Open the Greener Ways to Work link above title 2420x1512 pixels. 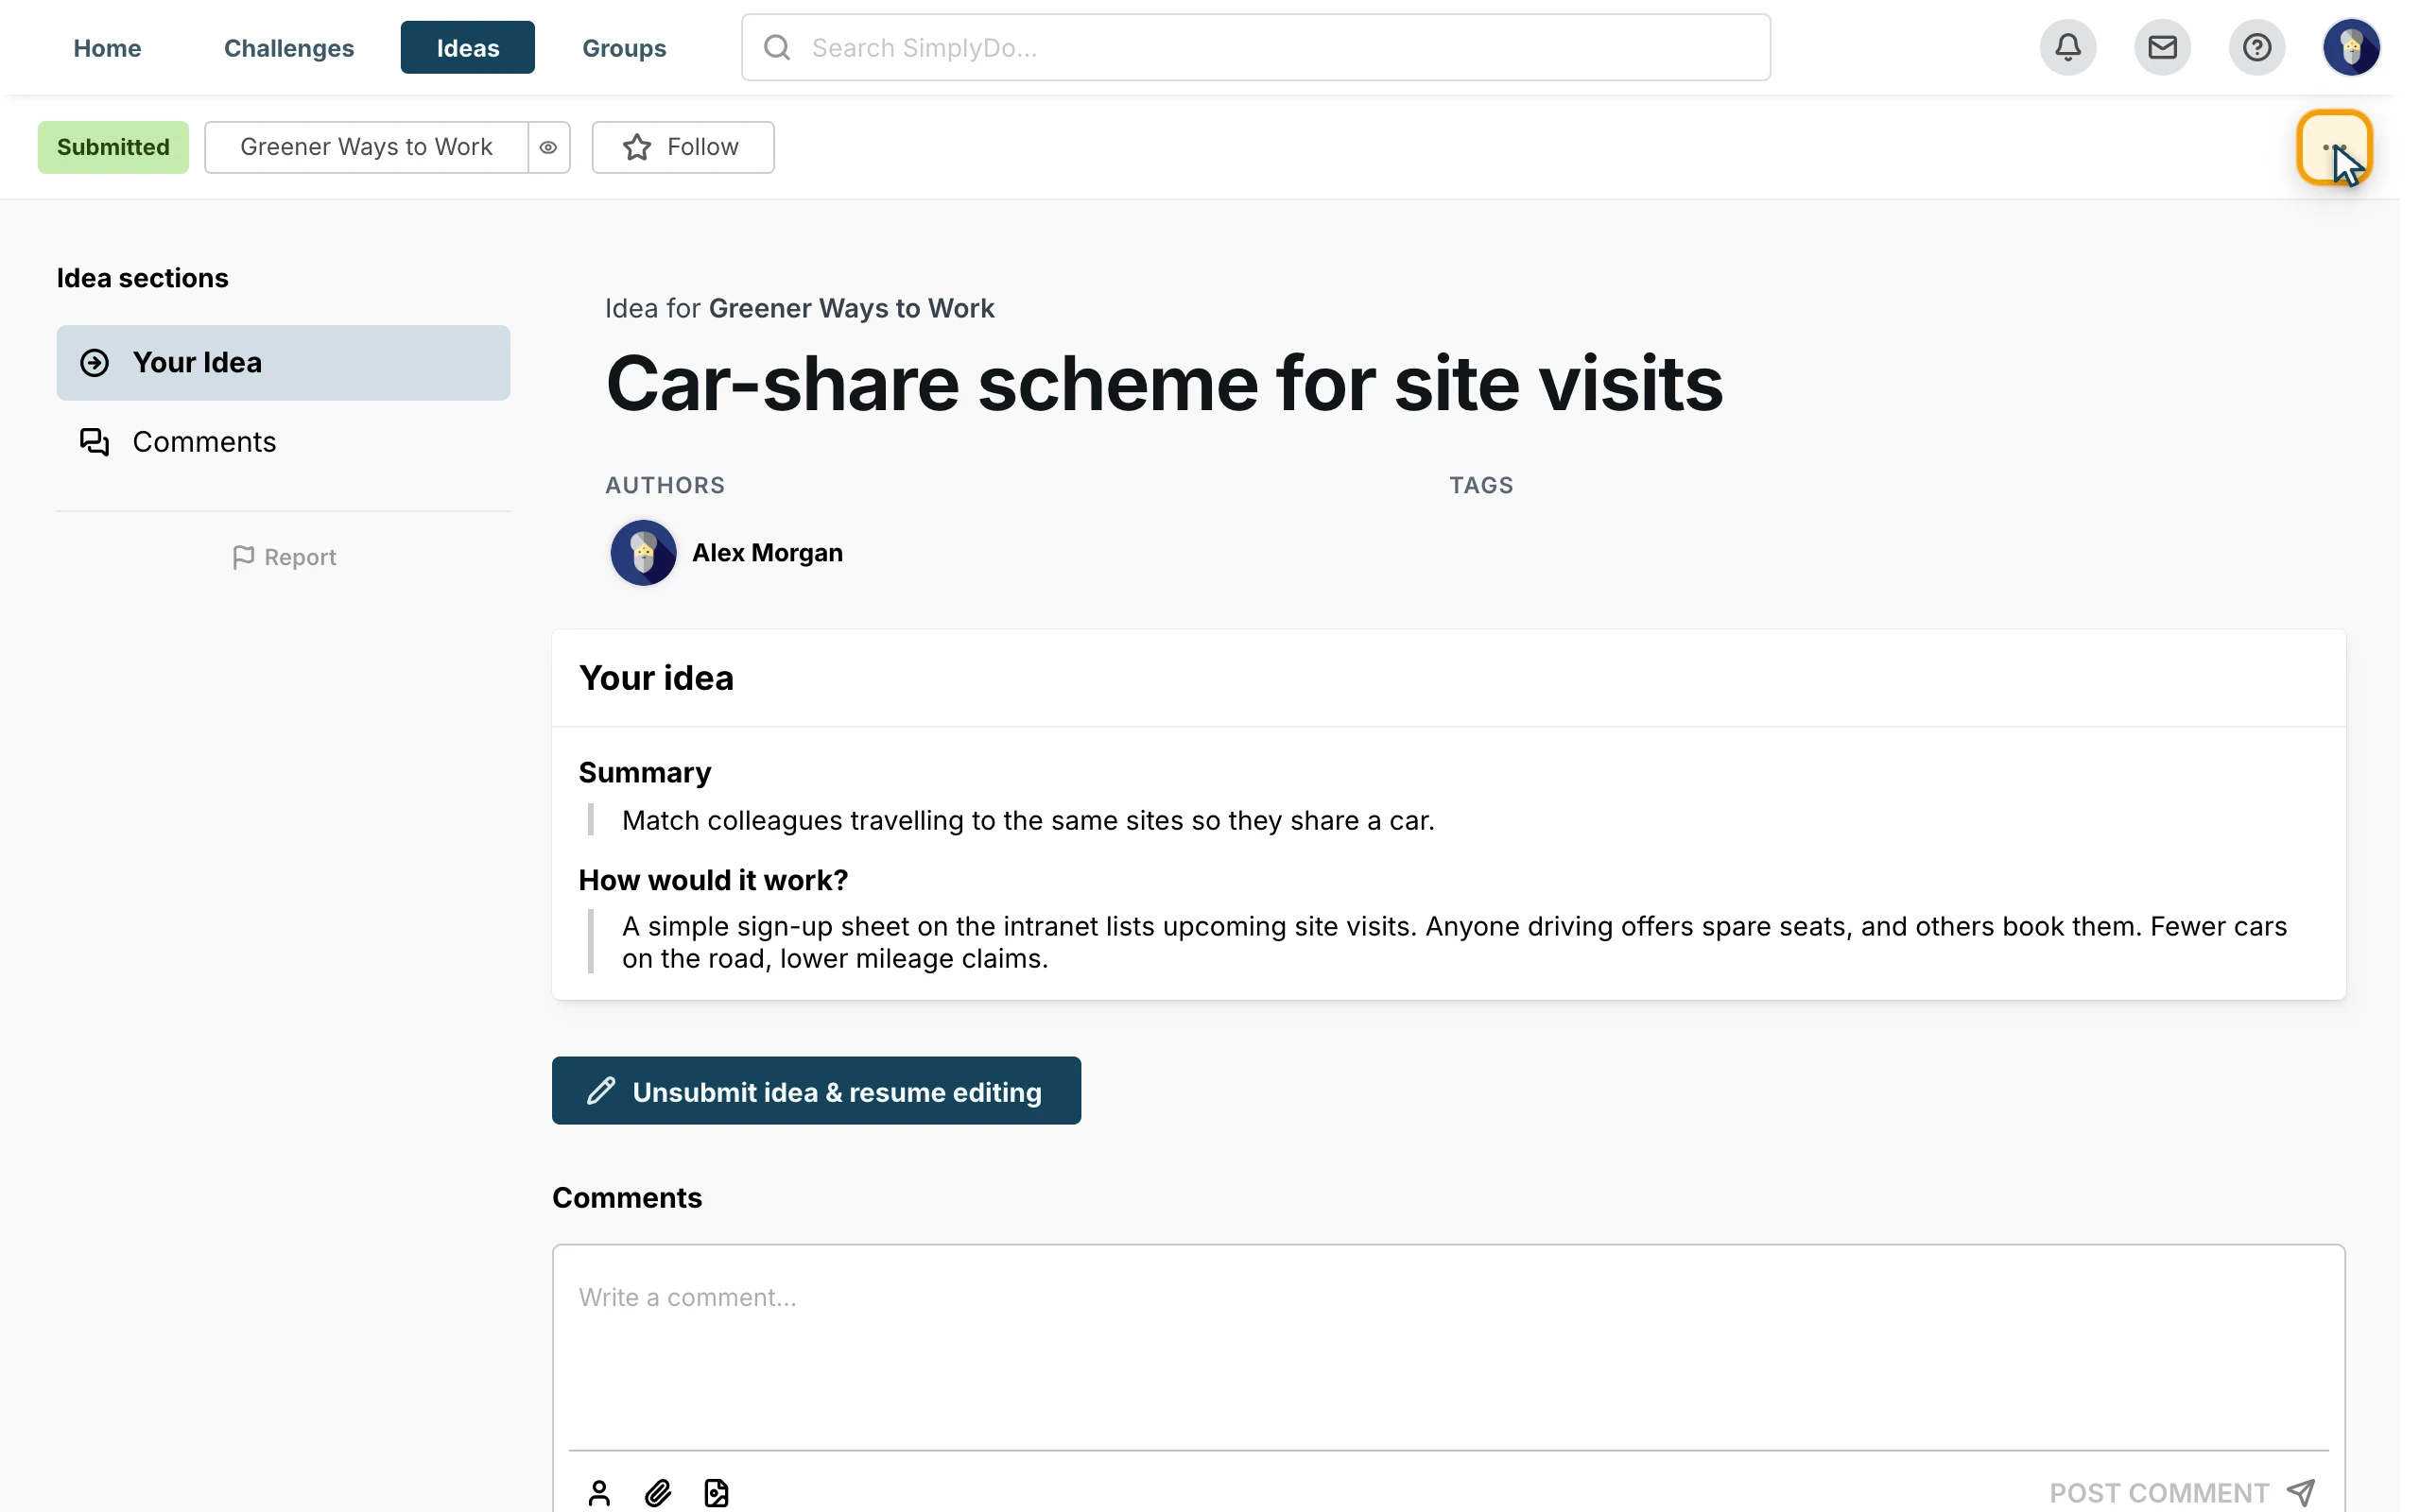[x=851, y=308]
